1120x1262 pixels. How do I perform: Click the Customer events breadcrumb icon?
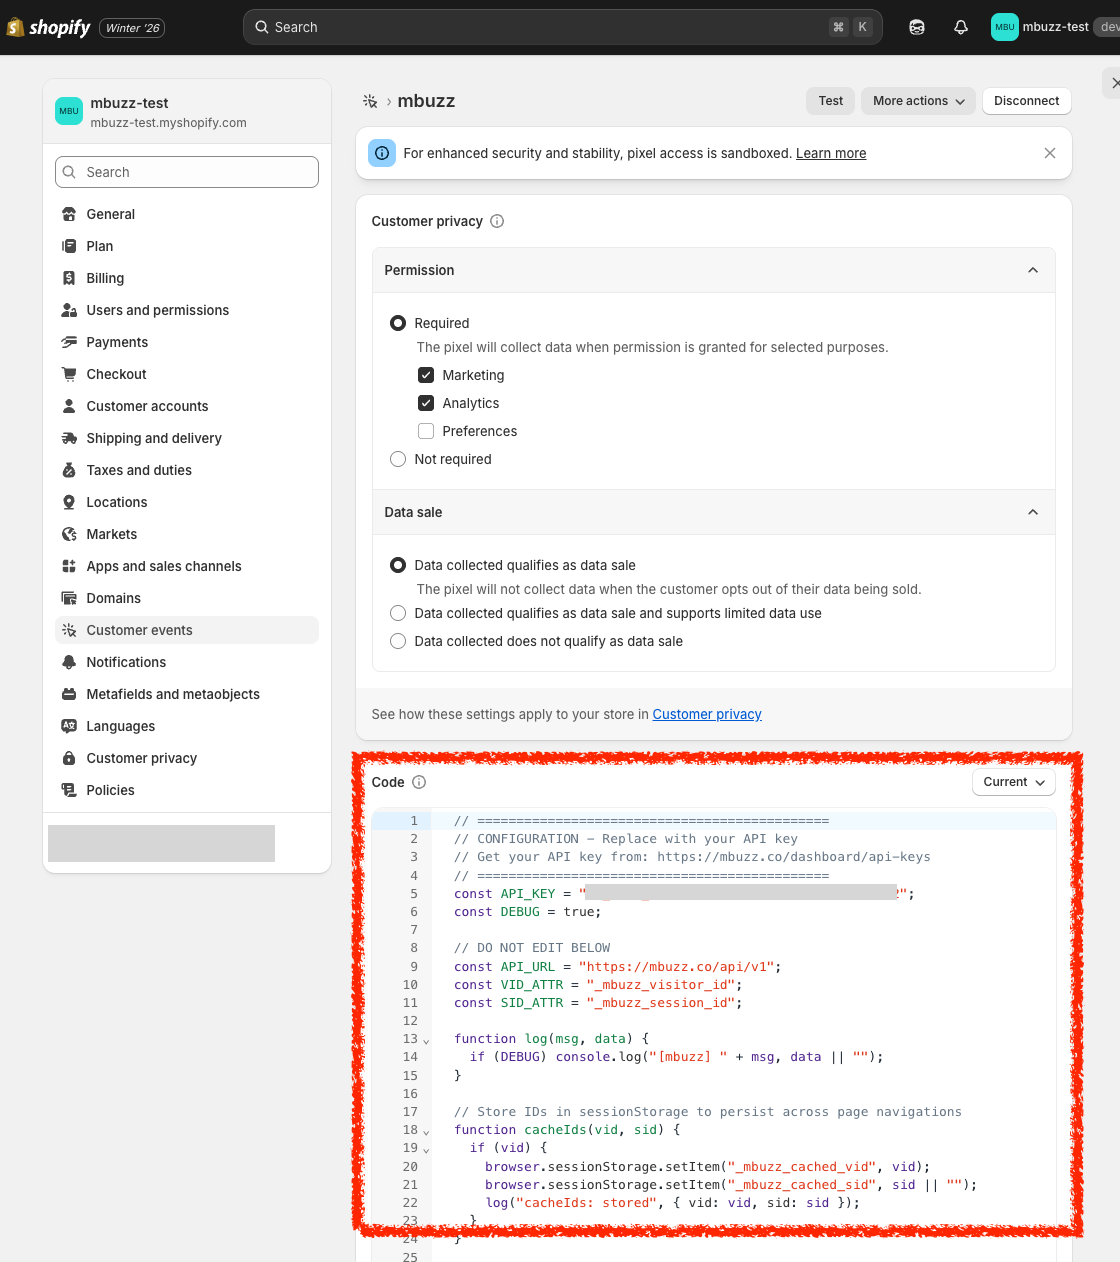pos(370,101)
